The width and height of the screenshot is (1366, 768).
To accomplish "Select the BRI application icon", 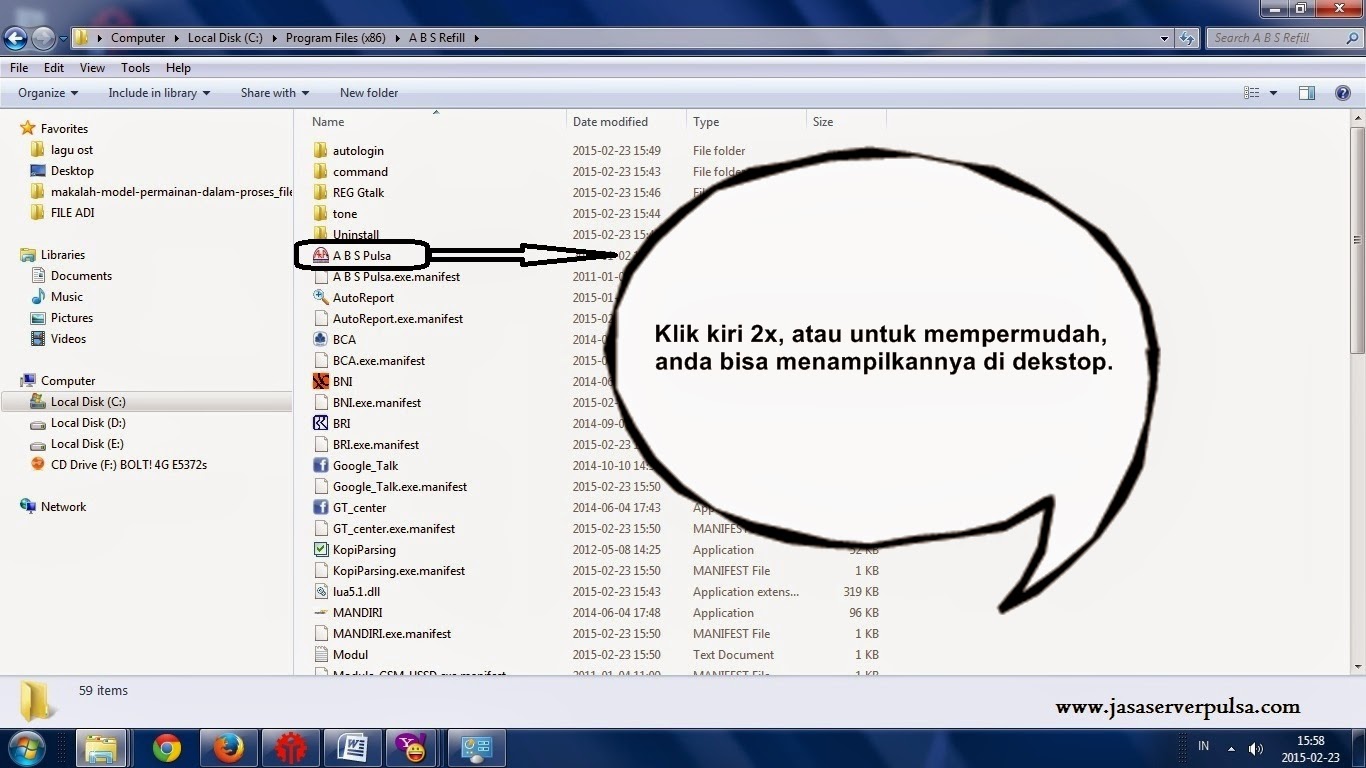I will [320, 423].
